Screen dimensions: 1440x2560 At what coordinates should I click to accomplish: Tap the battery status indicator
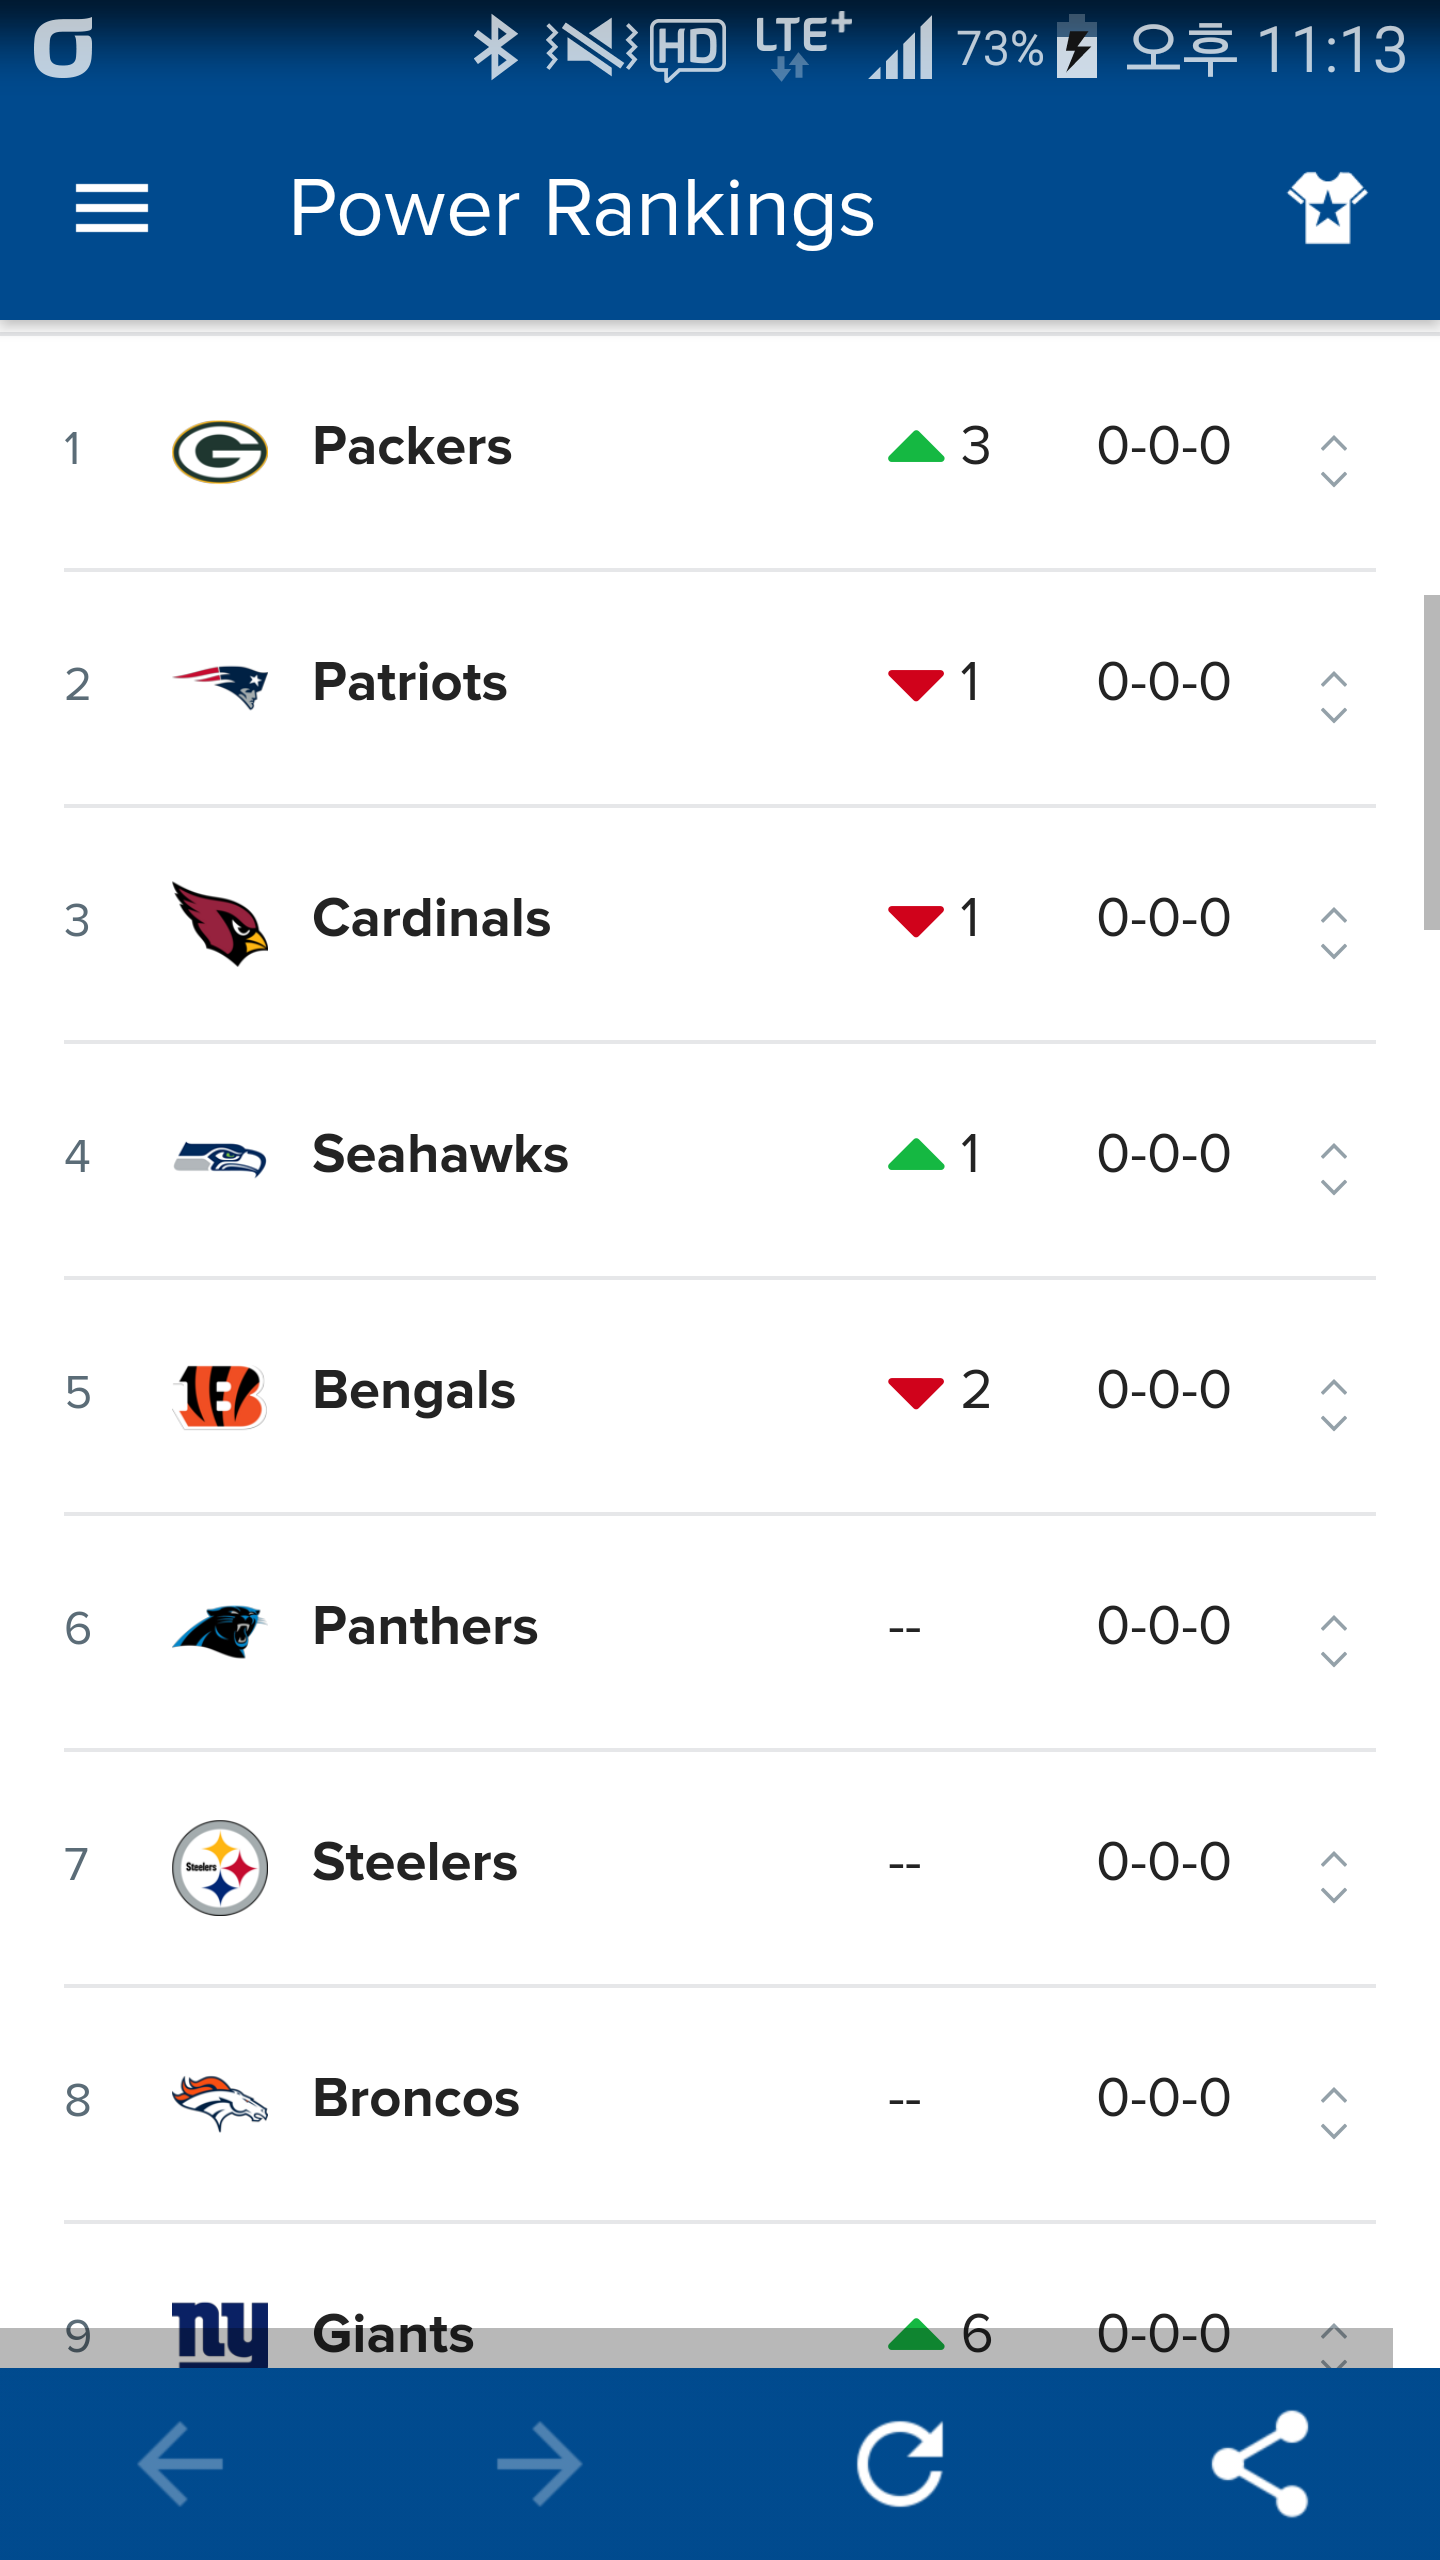[1077, 48]
